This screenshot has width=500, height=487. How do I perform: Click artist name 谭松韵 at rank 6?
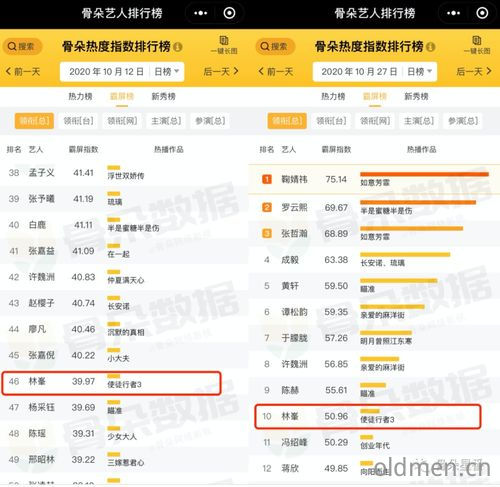[294, 312]
